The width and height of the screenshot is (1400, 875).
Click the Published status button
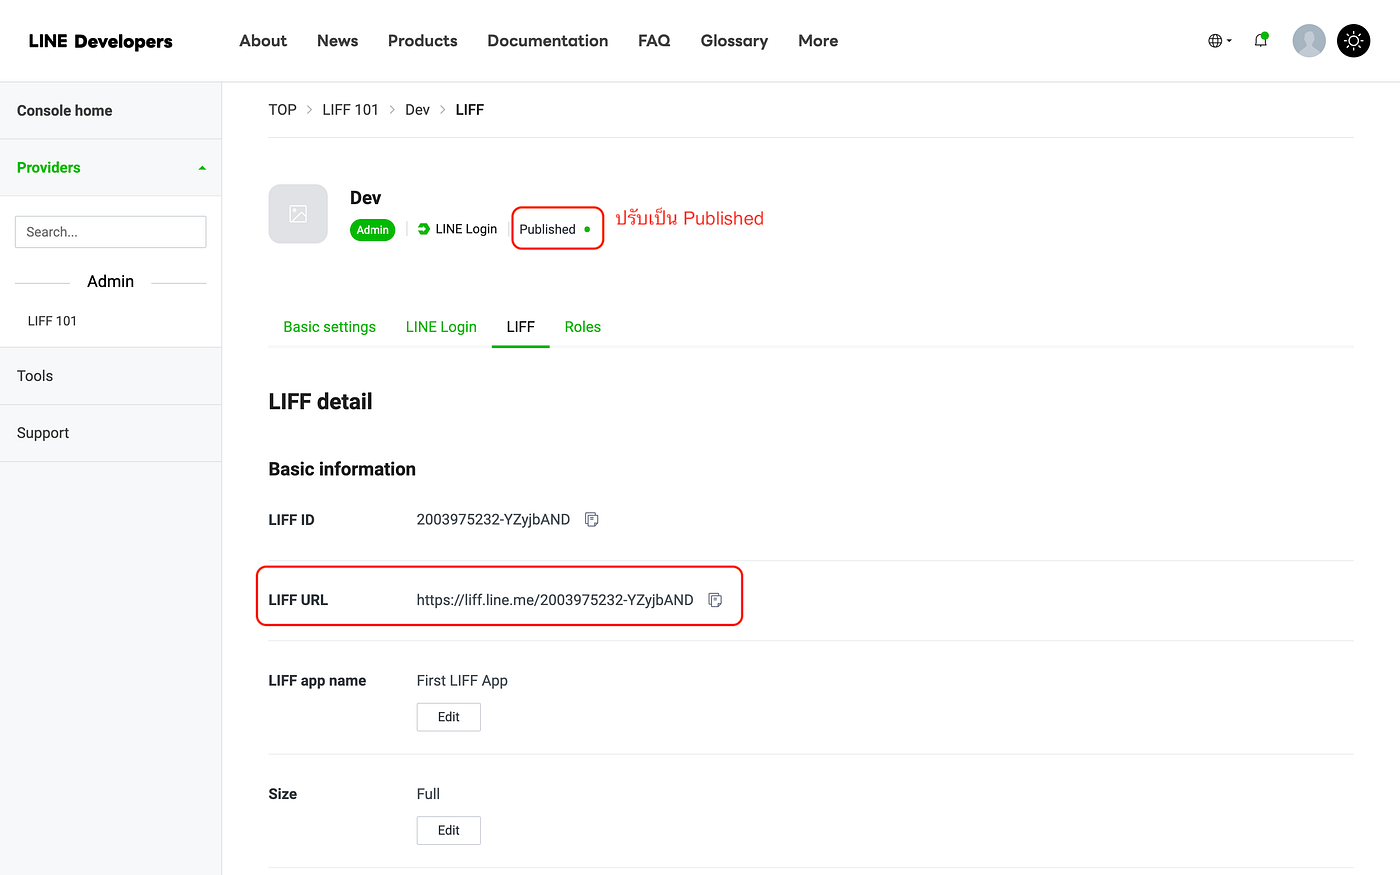pyautogui.click(x=557, y=229)
